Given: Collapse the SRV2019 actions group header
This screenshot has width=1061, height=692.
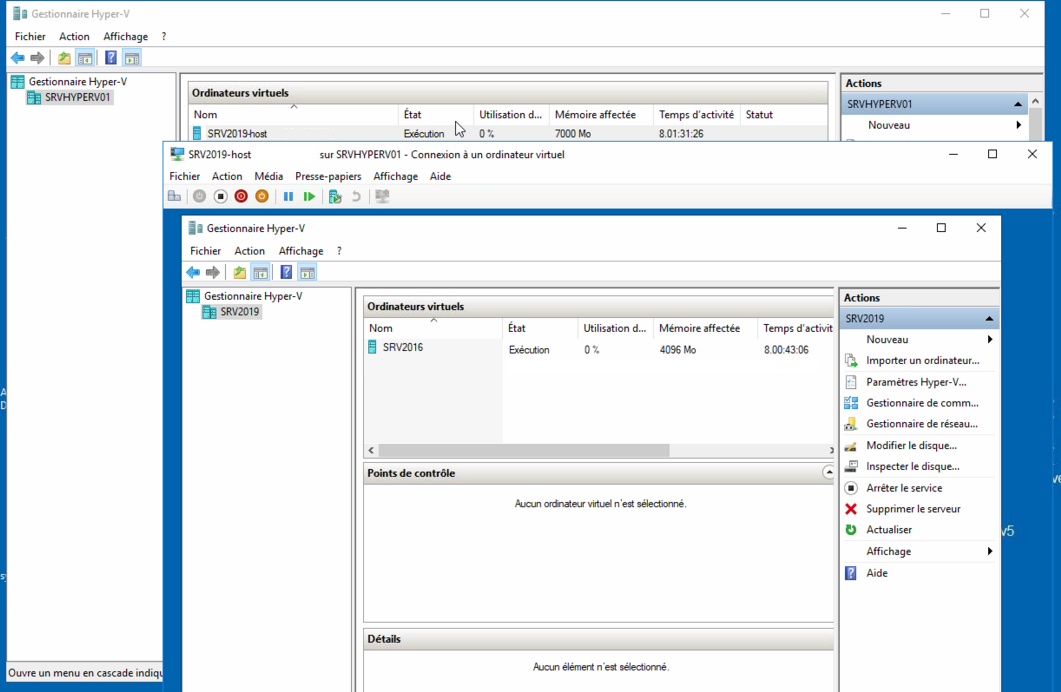Looking at the screenshot, I should point(989,319).
